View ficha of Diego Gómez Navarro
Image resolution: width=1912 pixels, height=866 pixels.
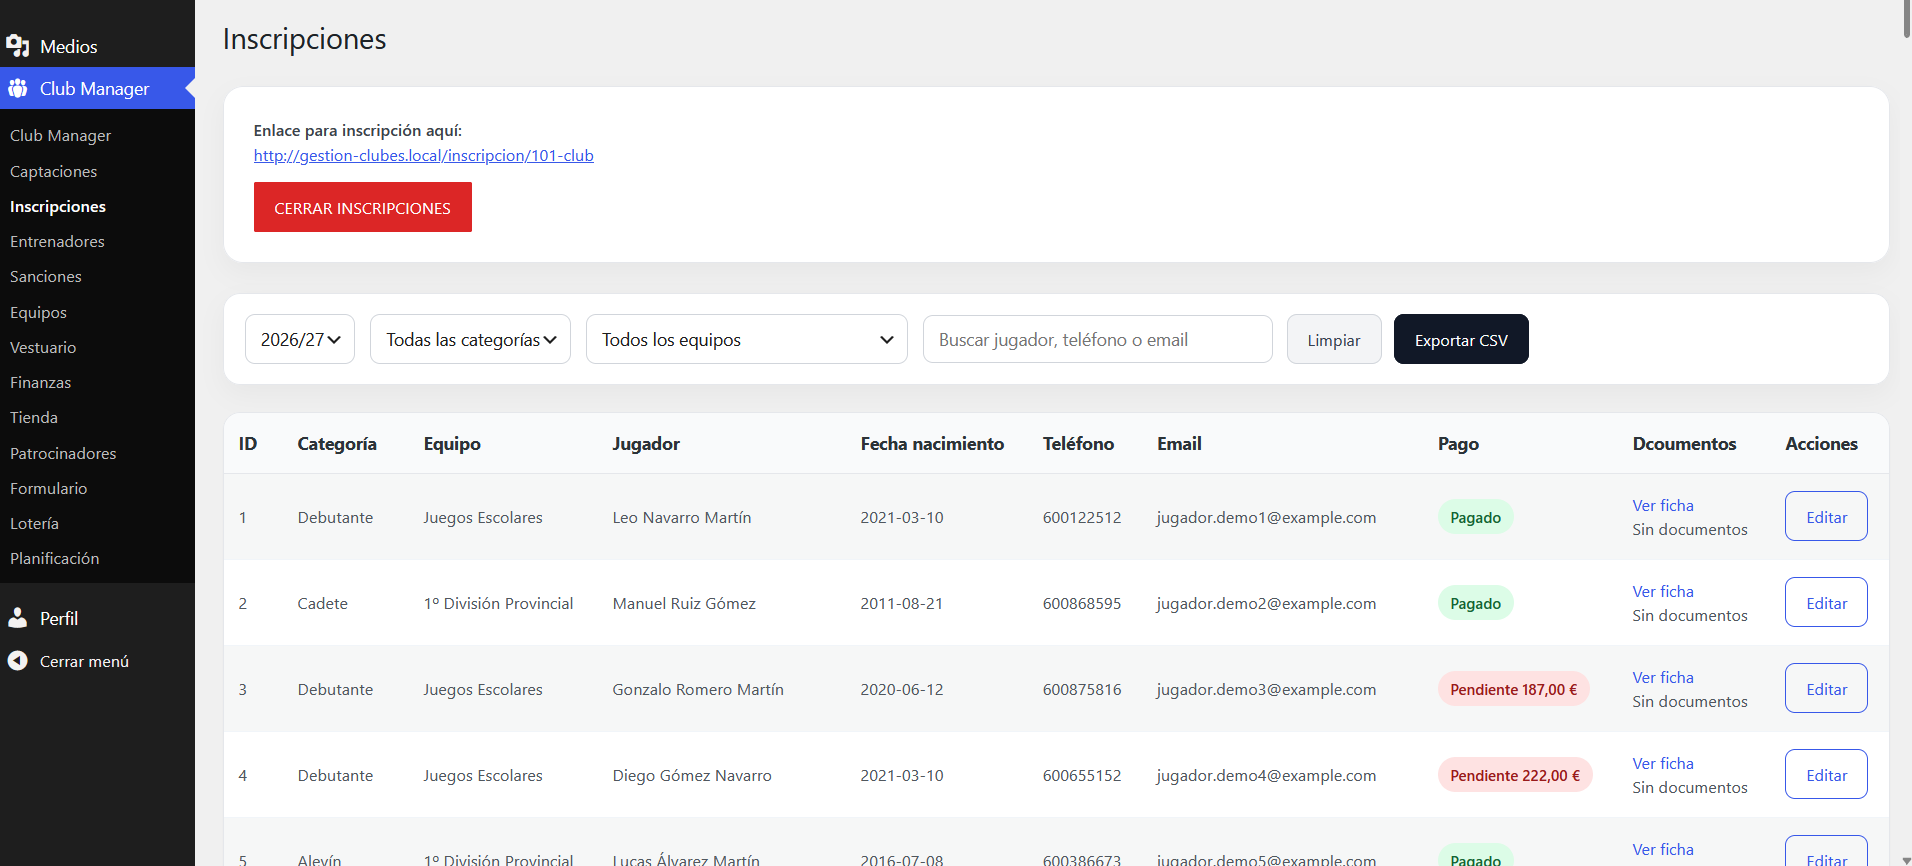tap(1663, 763)
